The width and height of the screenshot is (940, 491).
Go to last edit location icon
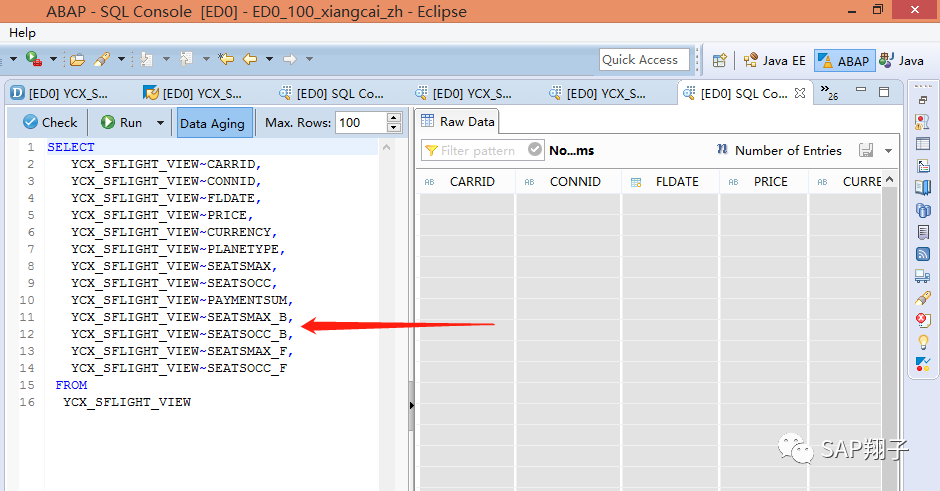(x=226, y=59)
